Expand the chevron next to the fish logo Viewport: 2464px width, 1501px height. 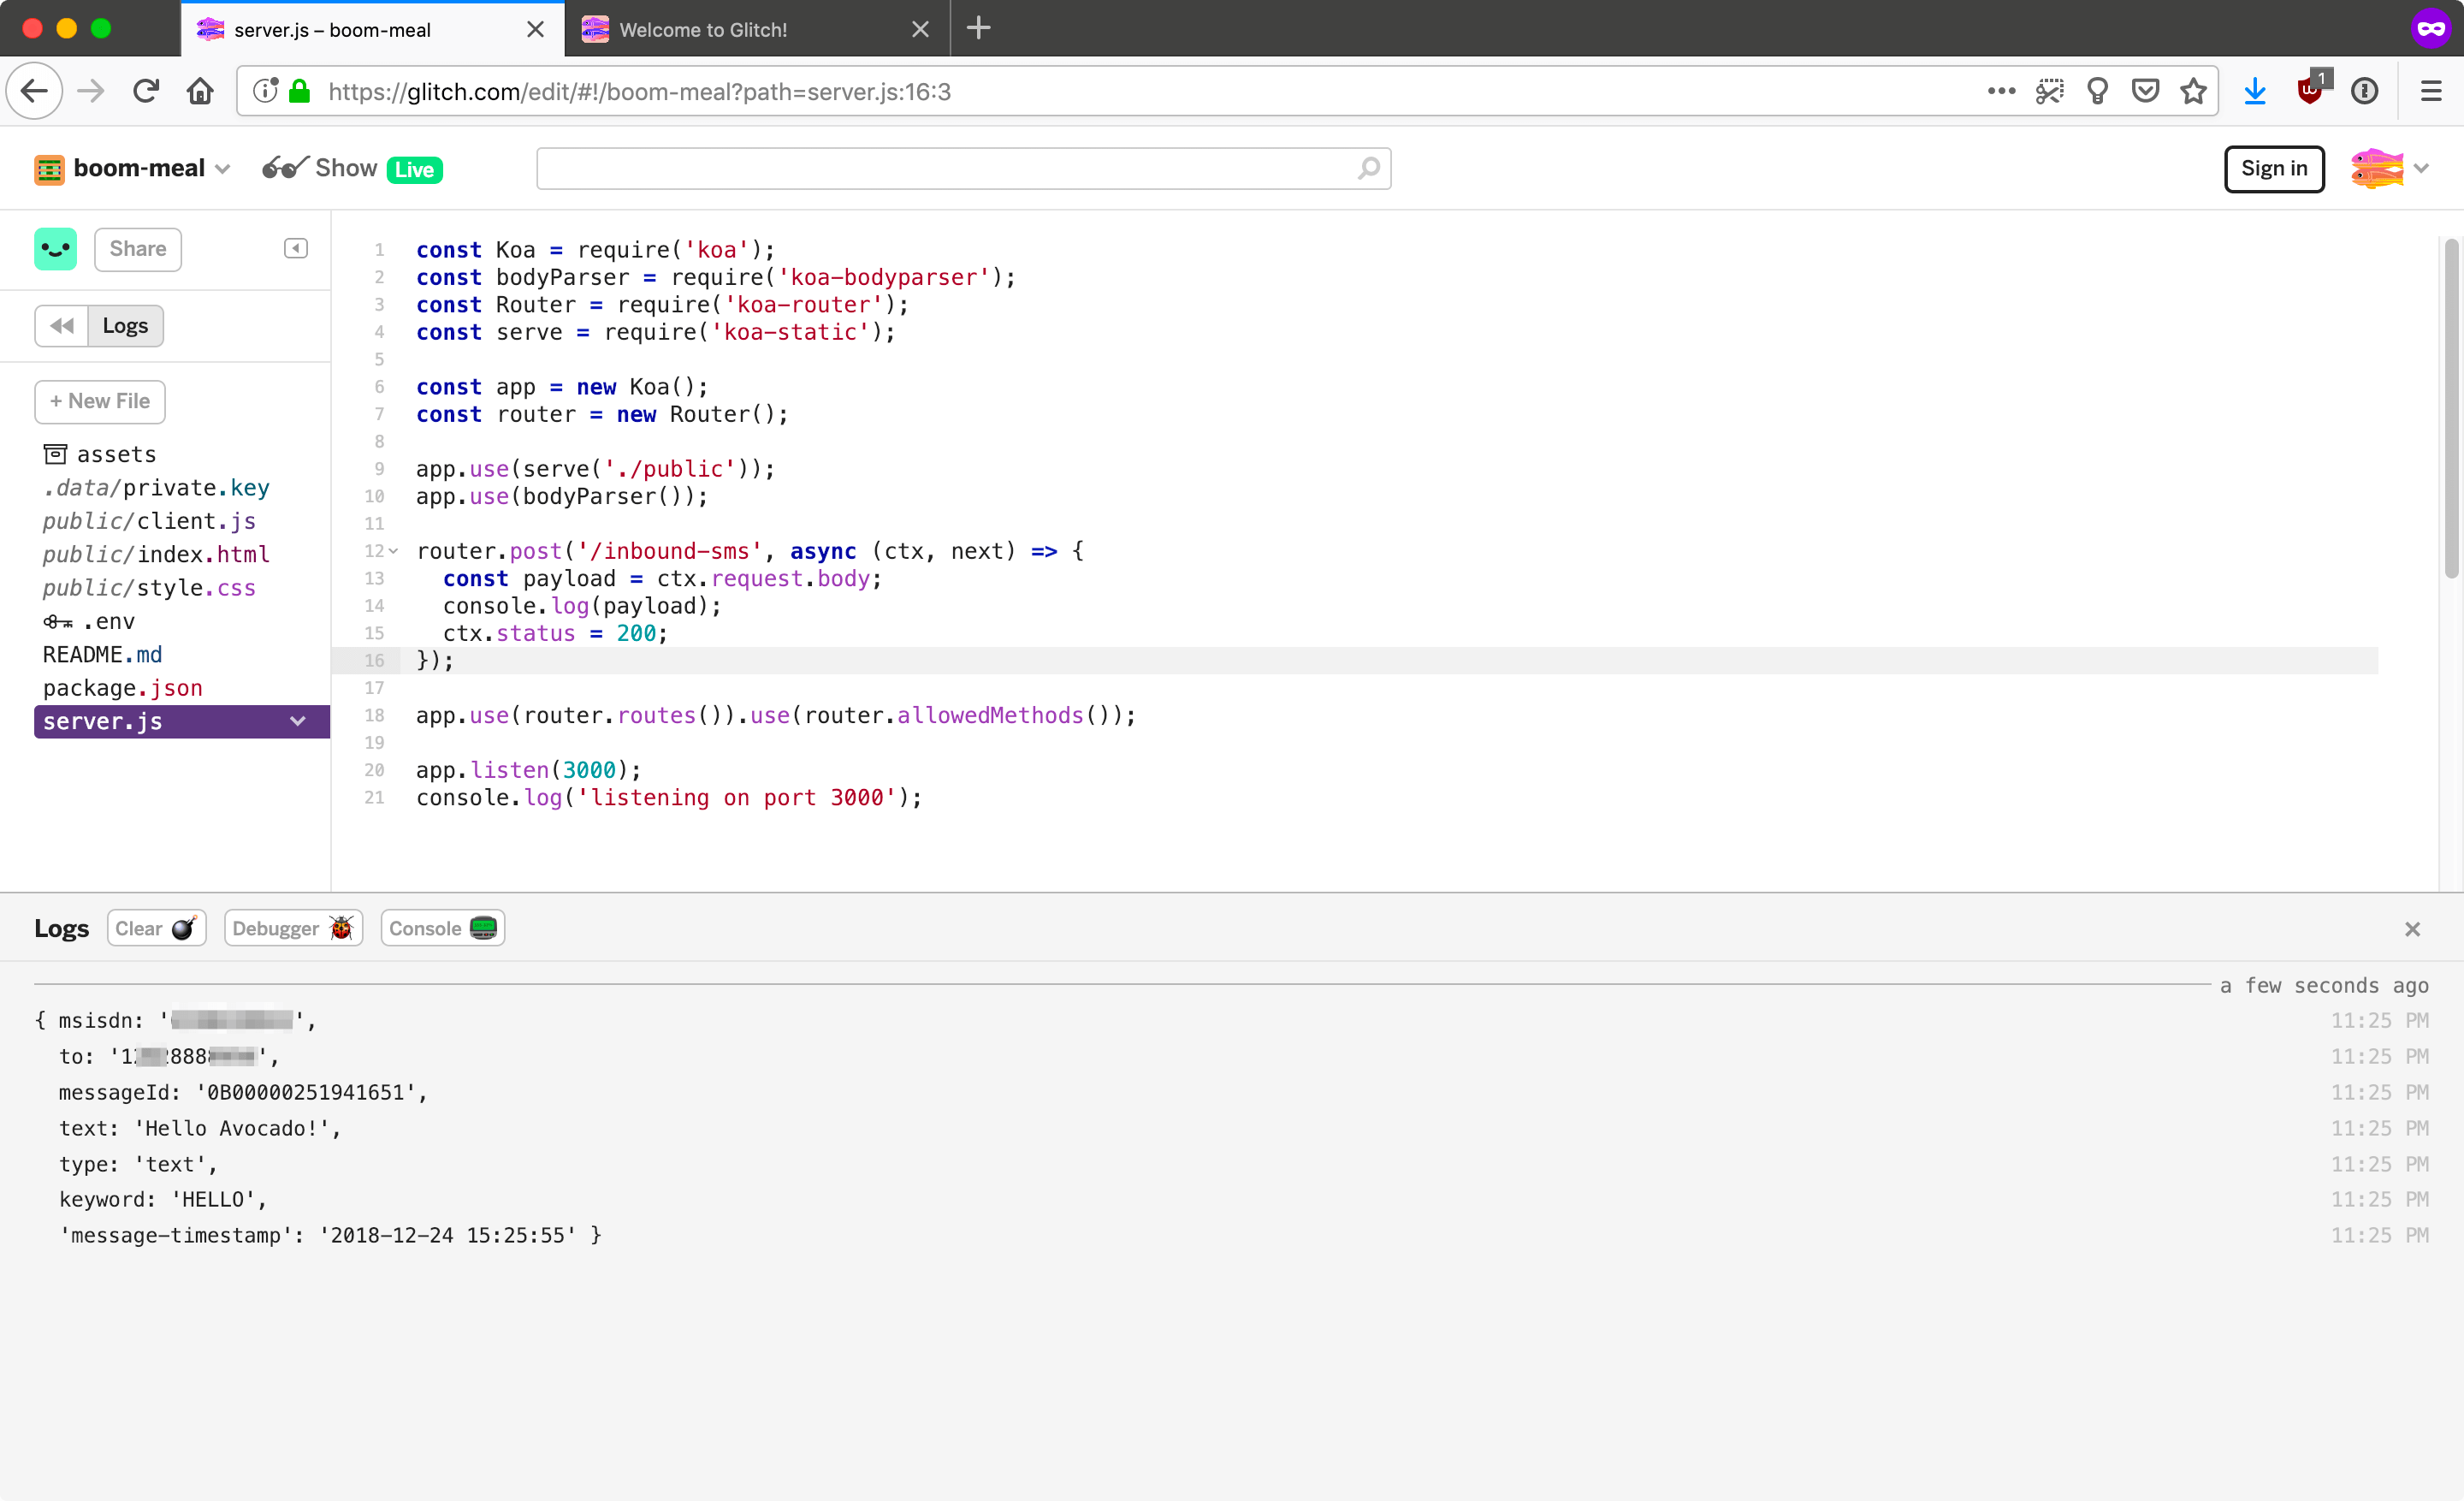(2421, 168)
